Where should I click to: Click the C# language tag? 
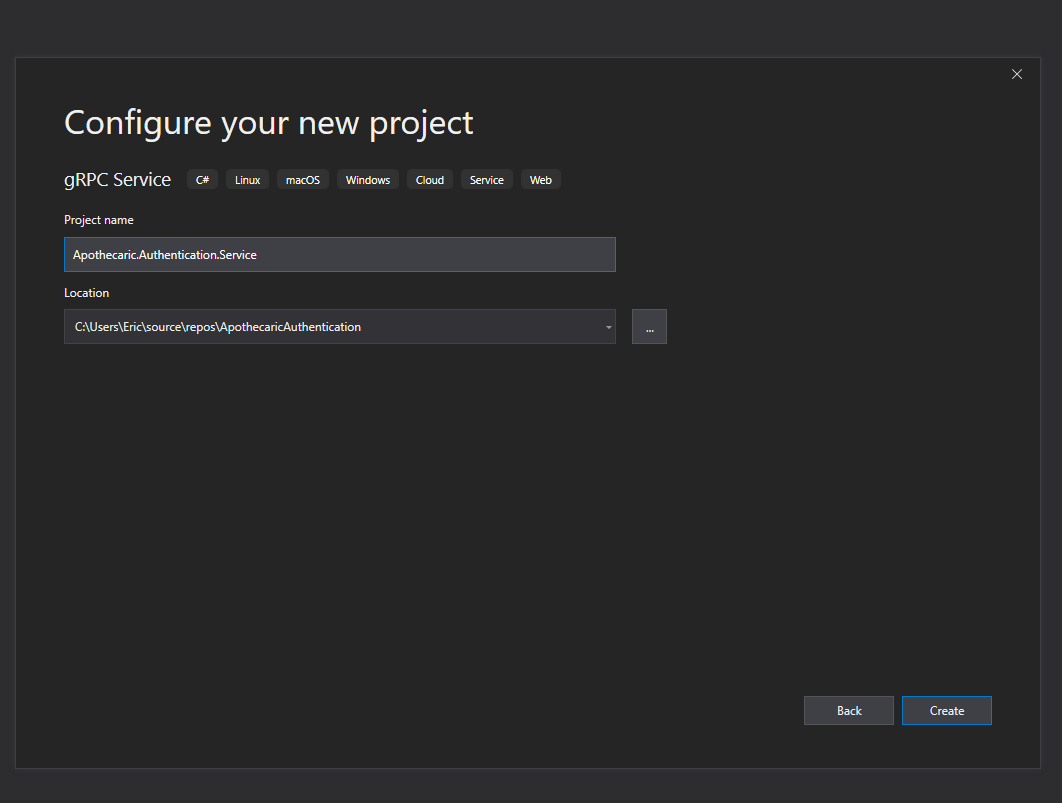[202, 180]
